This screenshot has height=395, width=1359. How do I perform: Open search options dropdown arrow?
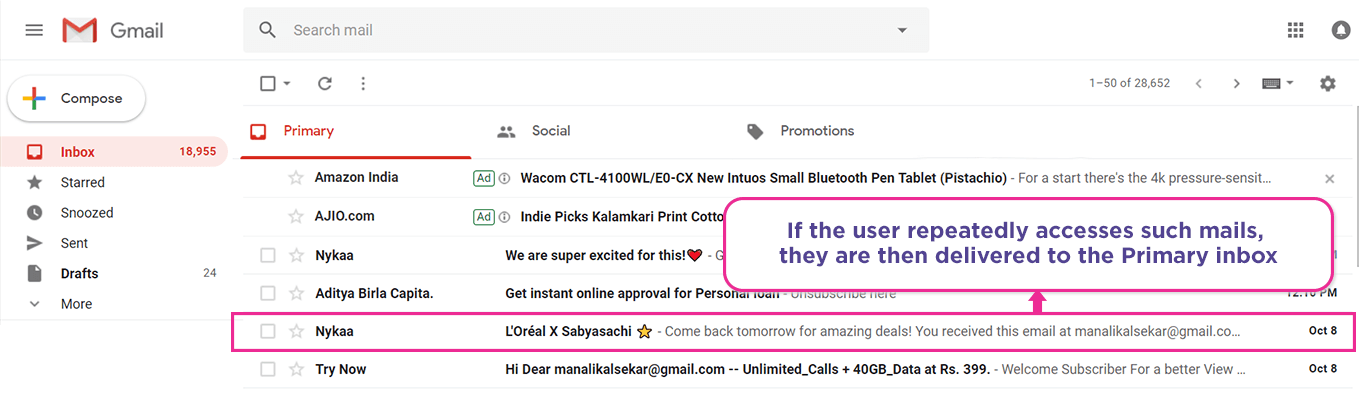pos(902,30)
